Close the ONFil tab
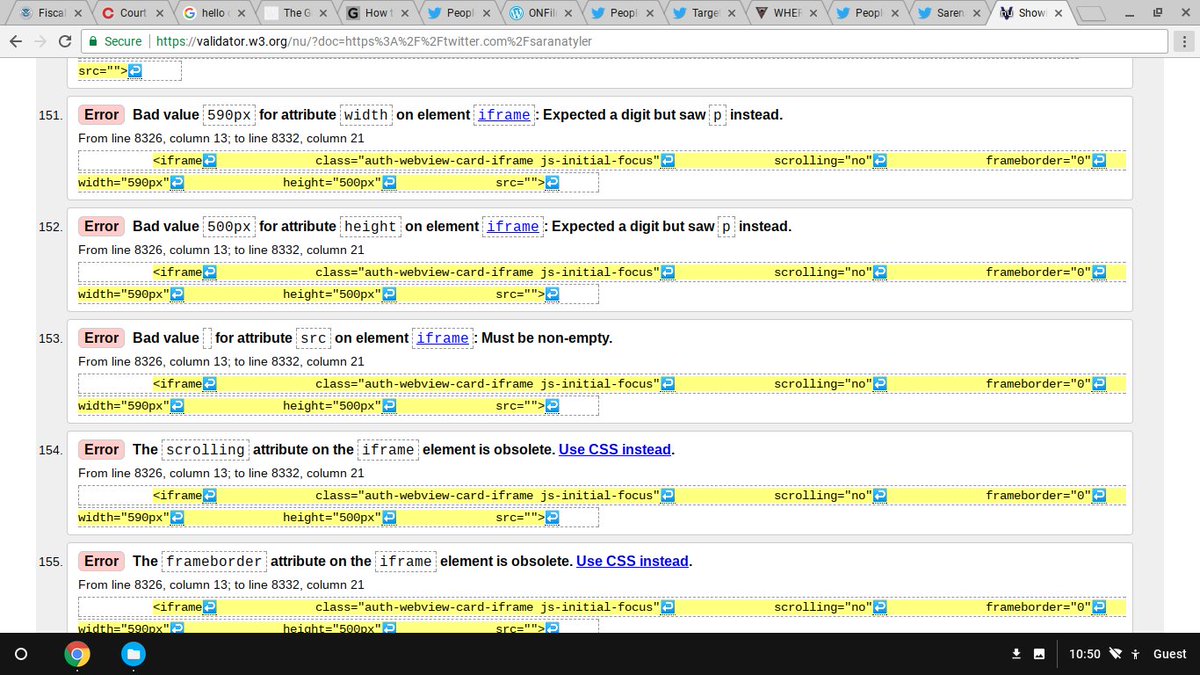 pyautogui.click(x=567, y=13)
